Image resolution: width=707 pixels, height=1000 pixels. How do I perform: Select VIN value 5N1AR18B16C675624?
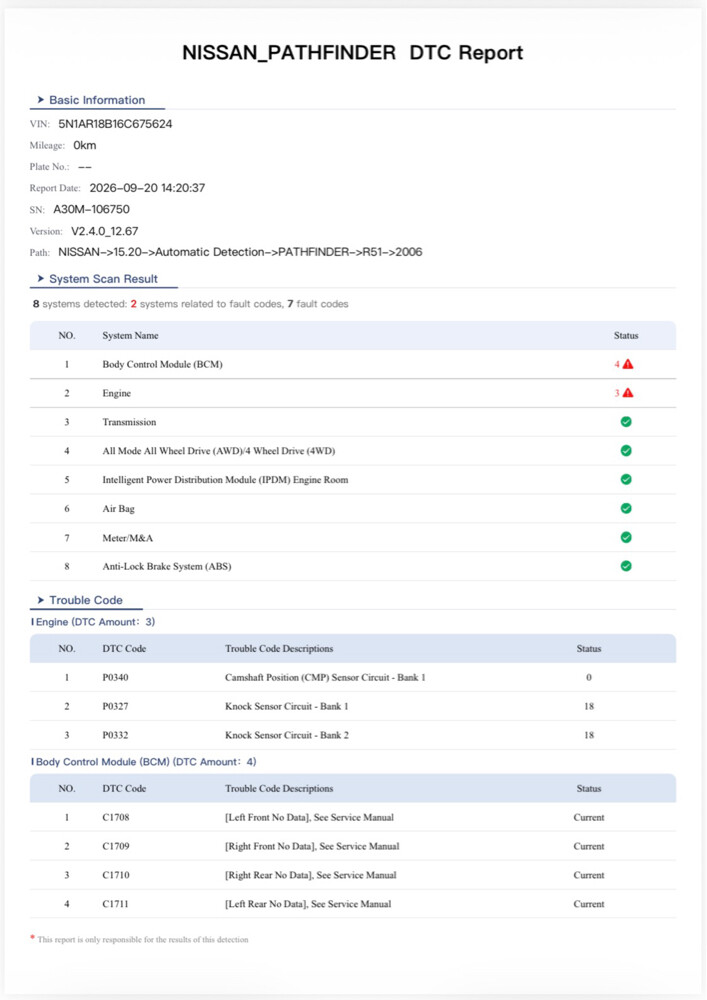(115, 124)
